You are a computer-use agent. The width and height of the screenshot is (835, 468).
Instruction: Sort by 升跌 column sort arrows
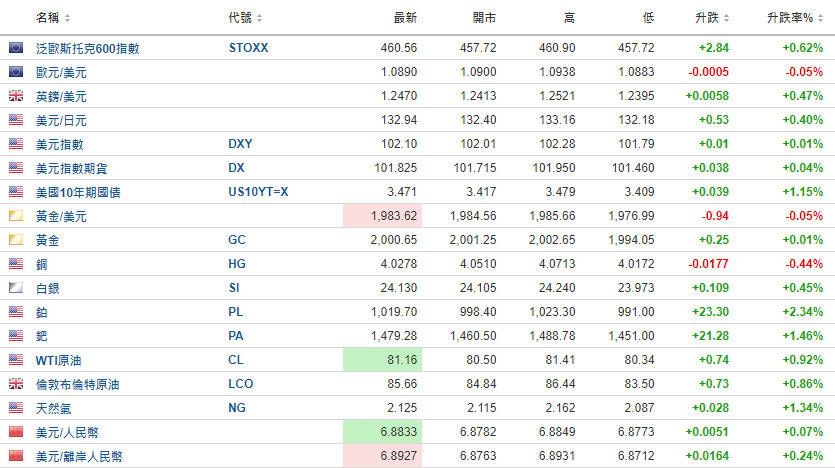[726, 18]
